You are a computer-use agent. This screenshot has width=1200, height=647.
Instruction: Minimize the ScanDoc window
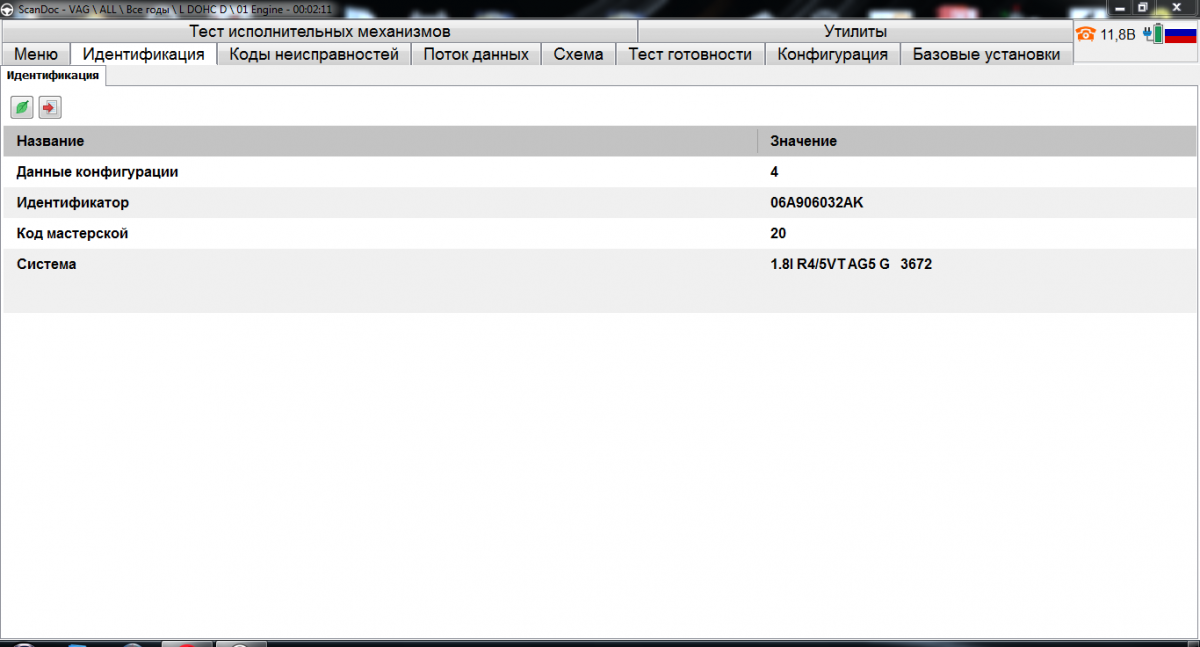tap(1122, 7)
